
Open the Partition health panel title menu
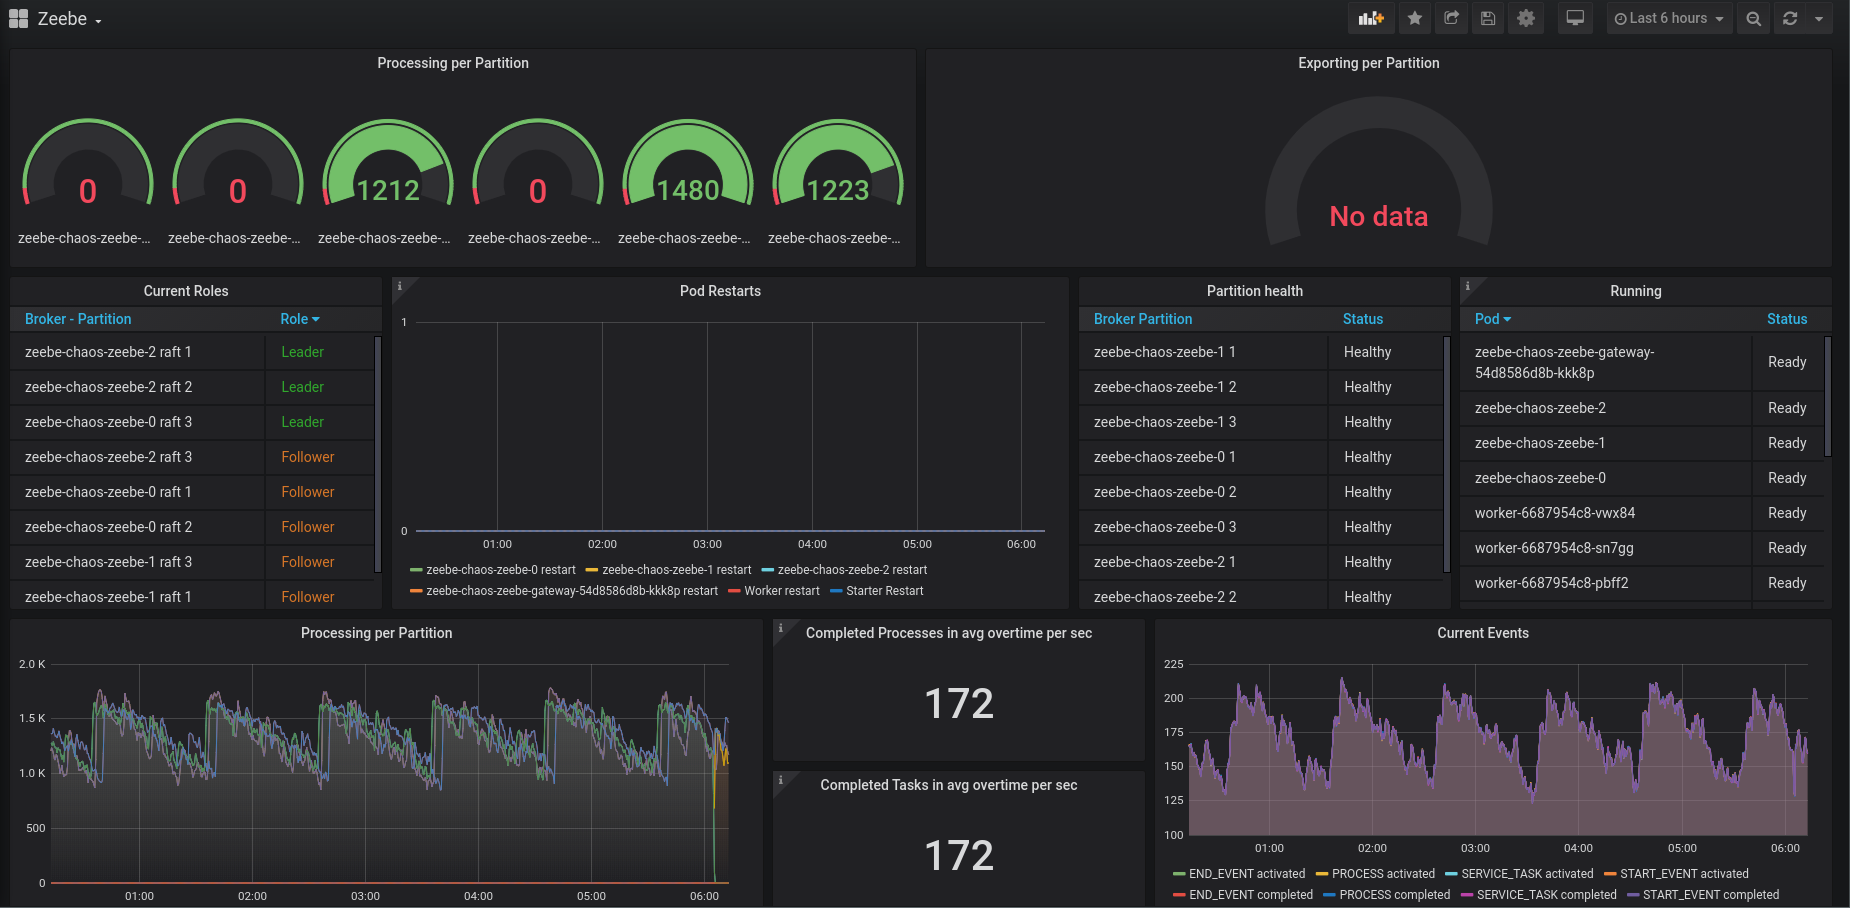(1255, 291)
